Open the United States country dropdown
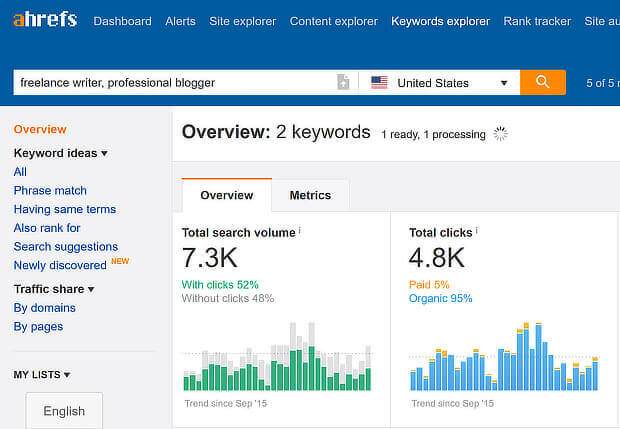This screenshot has width=620, height=429. tap(439, 82)
